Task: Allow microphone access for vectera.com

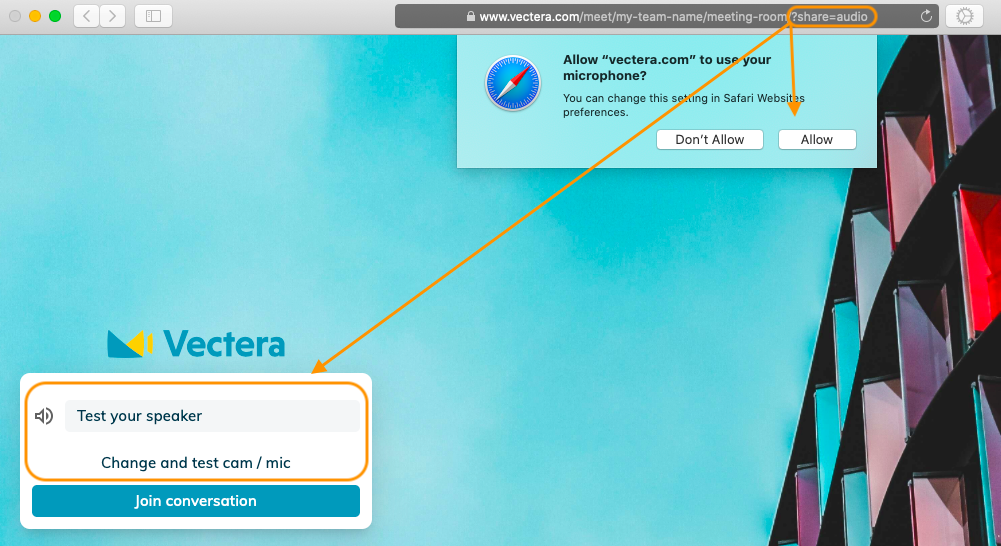Action: 817,140
